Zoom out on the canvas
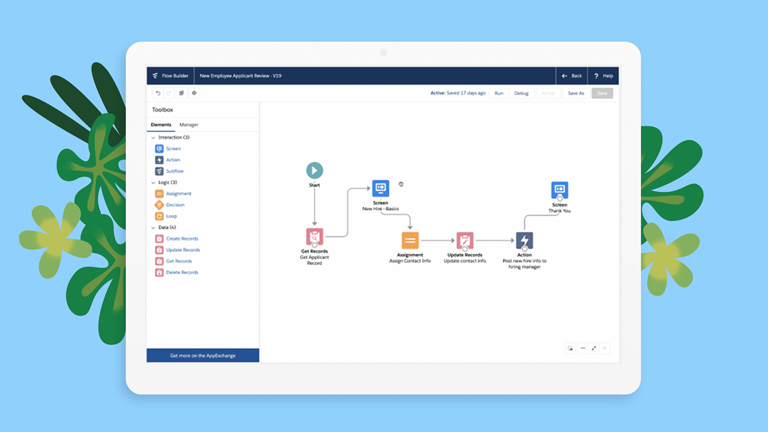Image resolution: width=768 pixels, height=432 pixels. (x=583, y=348)
